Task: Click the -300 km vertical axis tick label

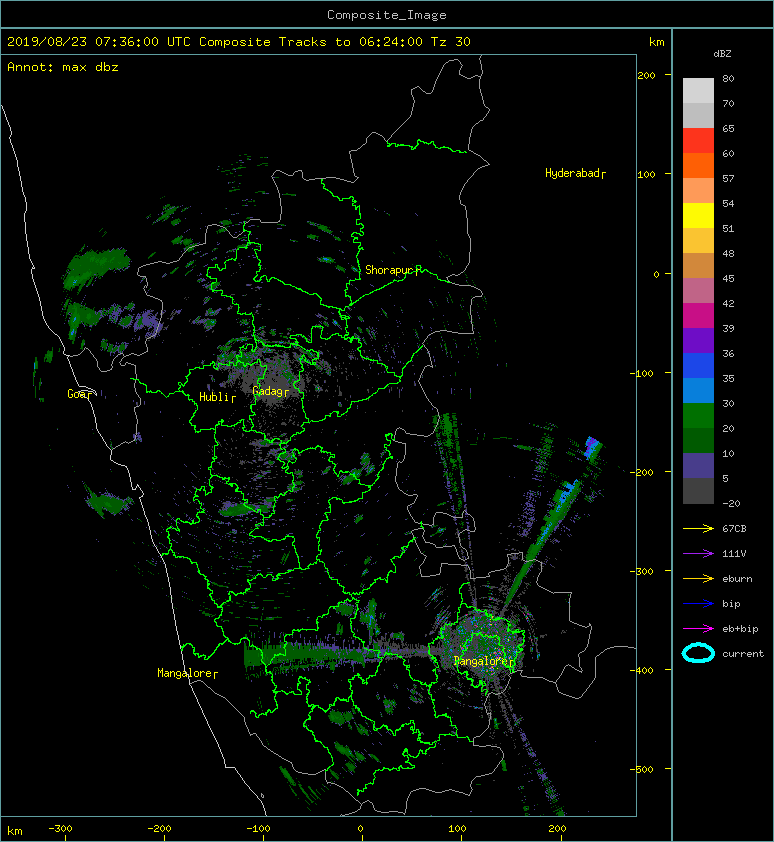Action: coord(642,571)
